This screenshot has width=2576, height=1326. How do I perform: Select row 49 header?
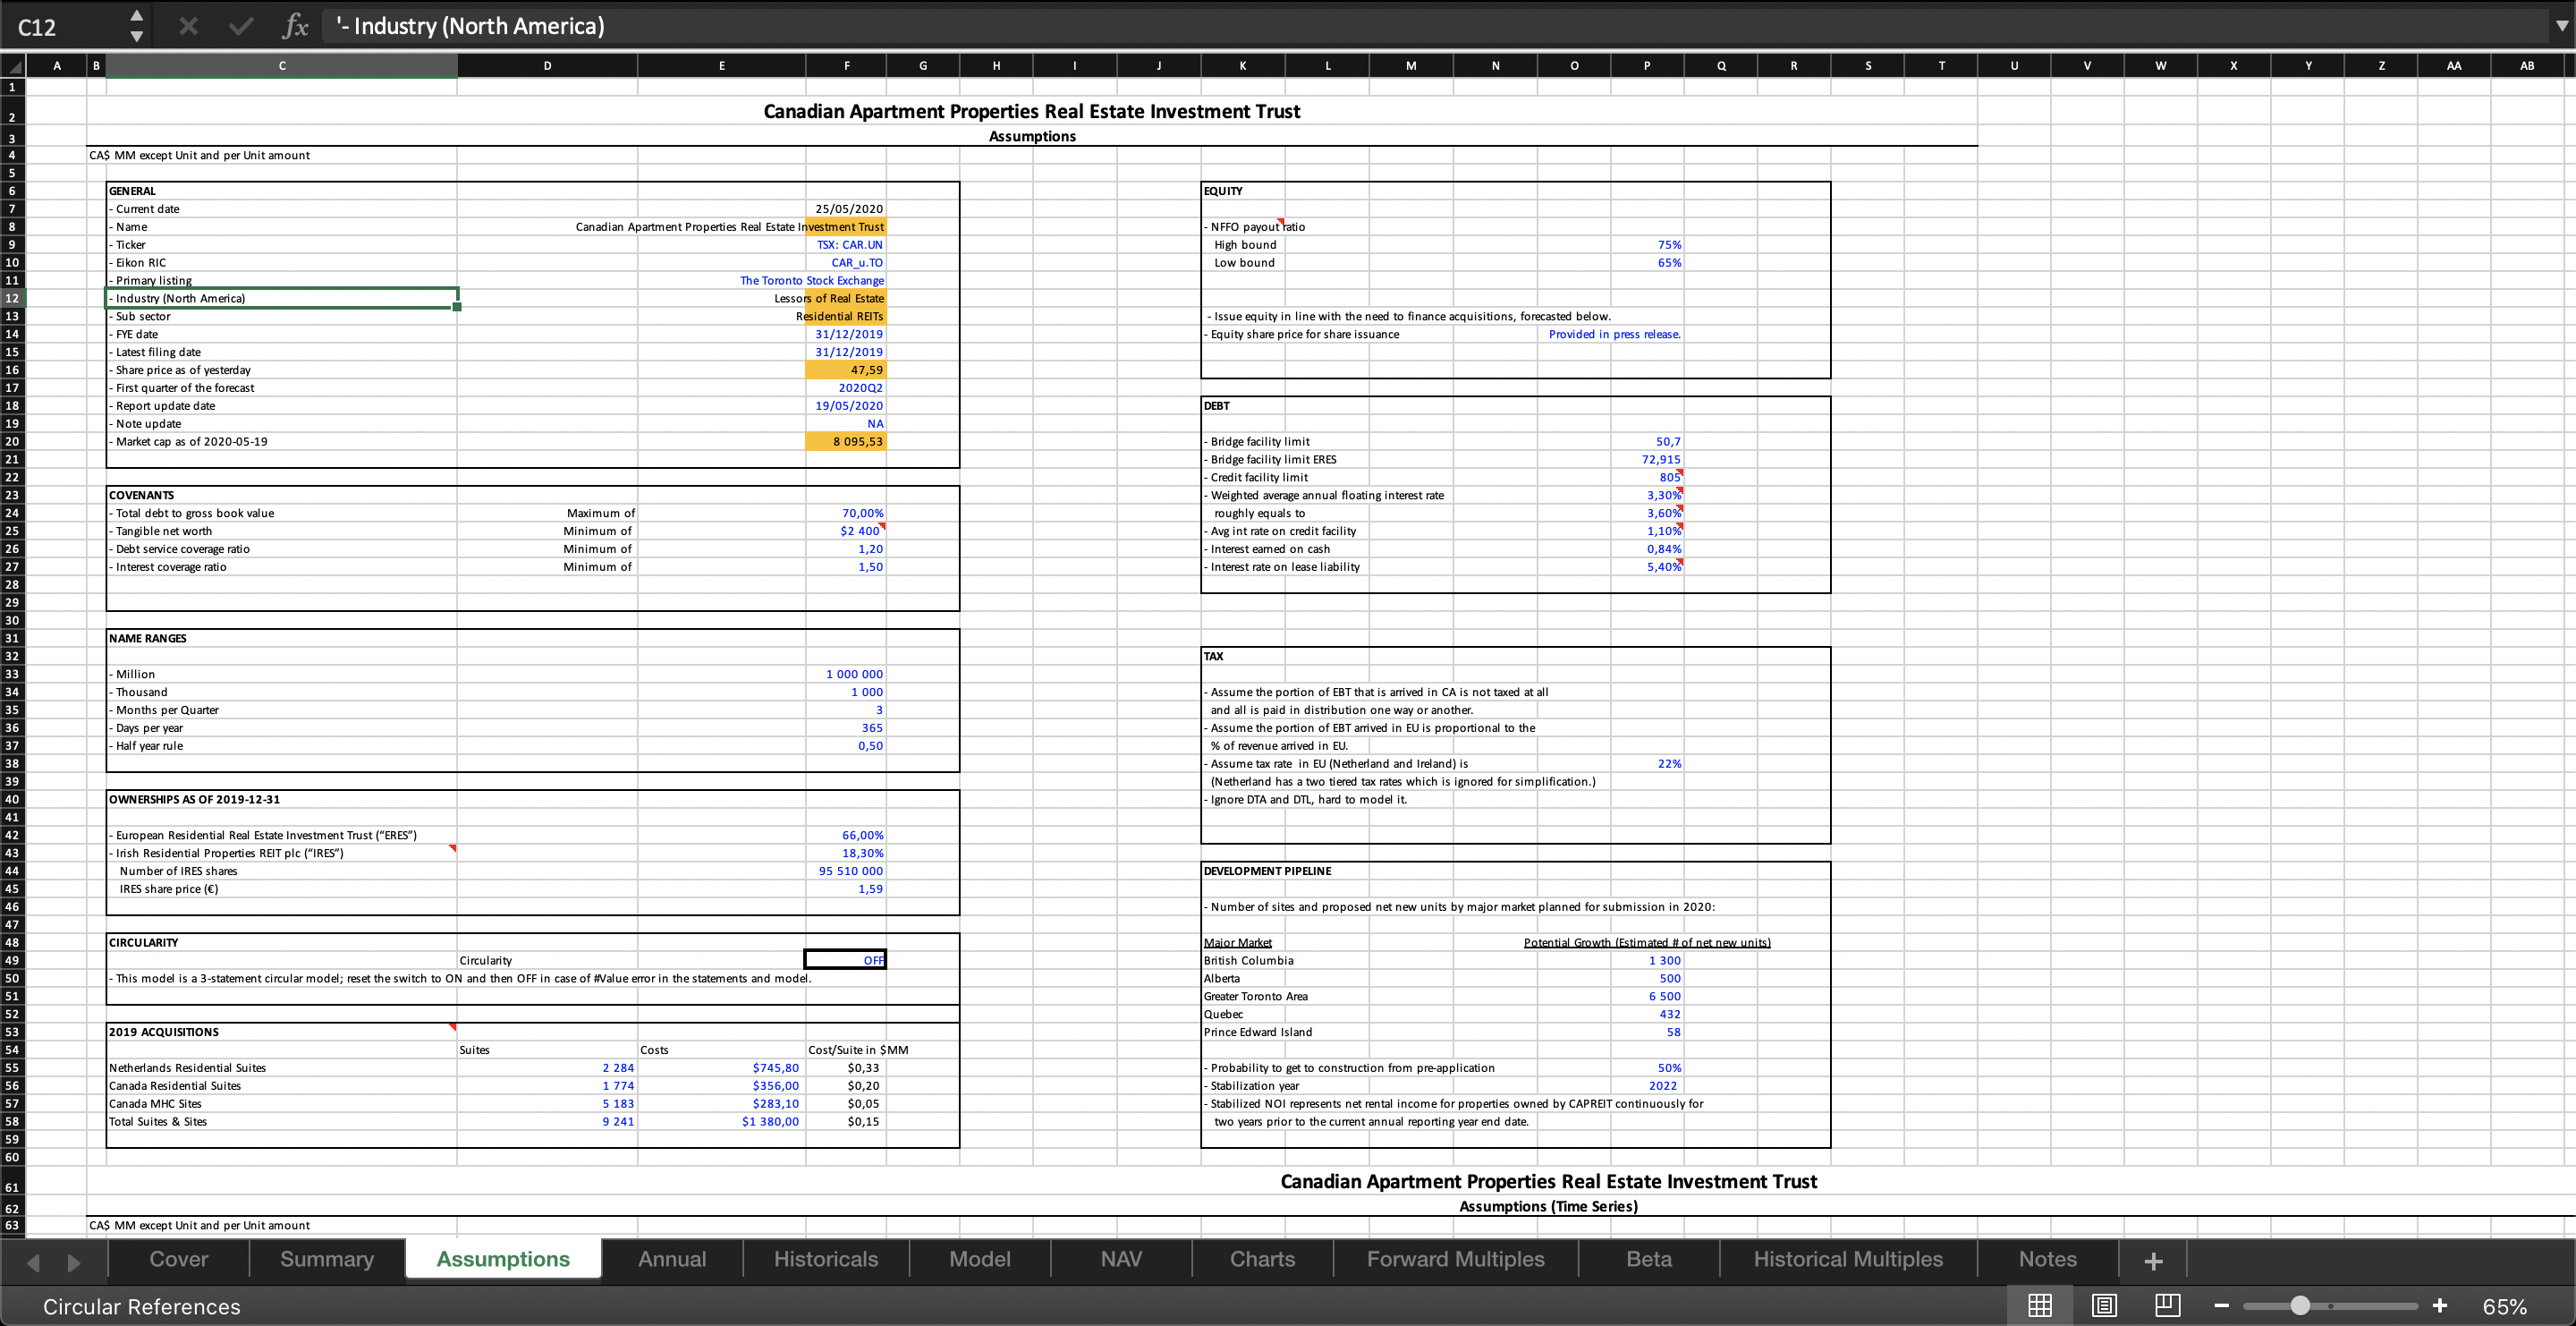pyautogui.click(x=12, y=960)
